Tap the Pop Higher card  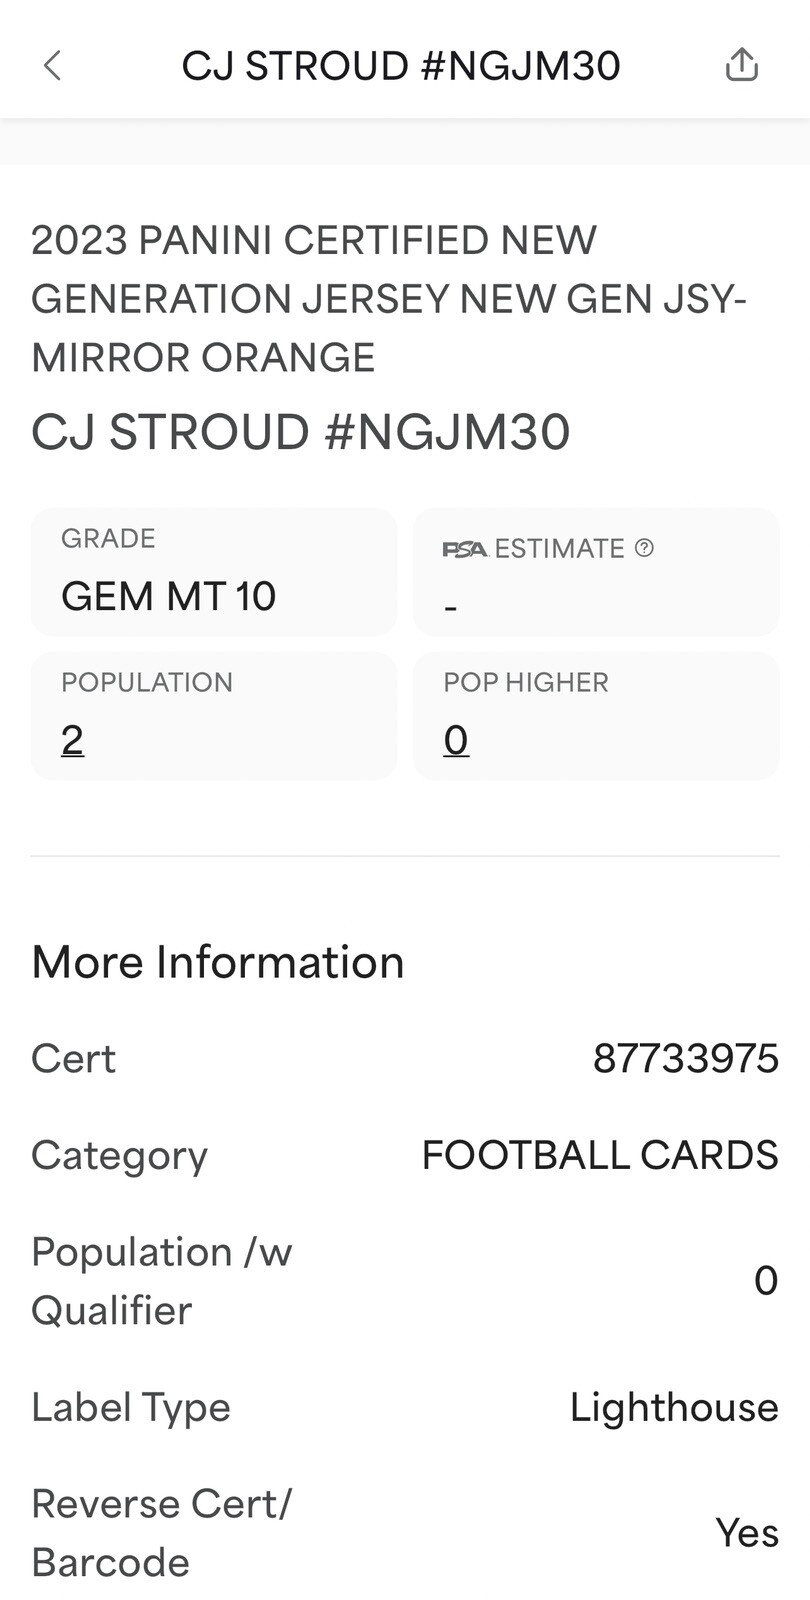(596, 715)
